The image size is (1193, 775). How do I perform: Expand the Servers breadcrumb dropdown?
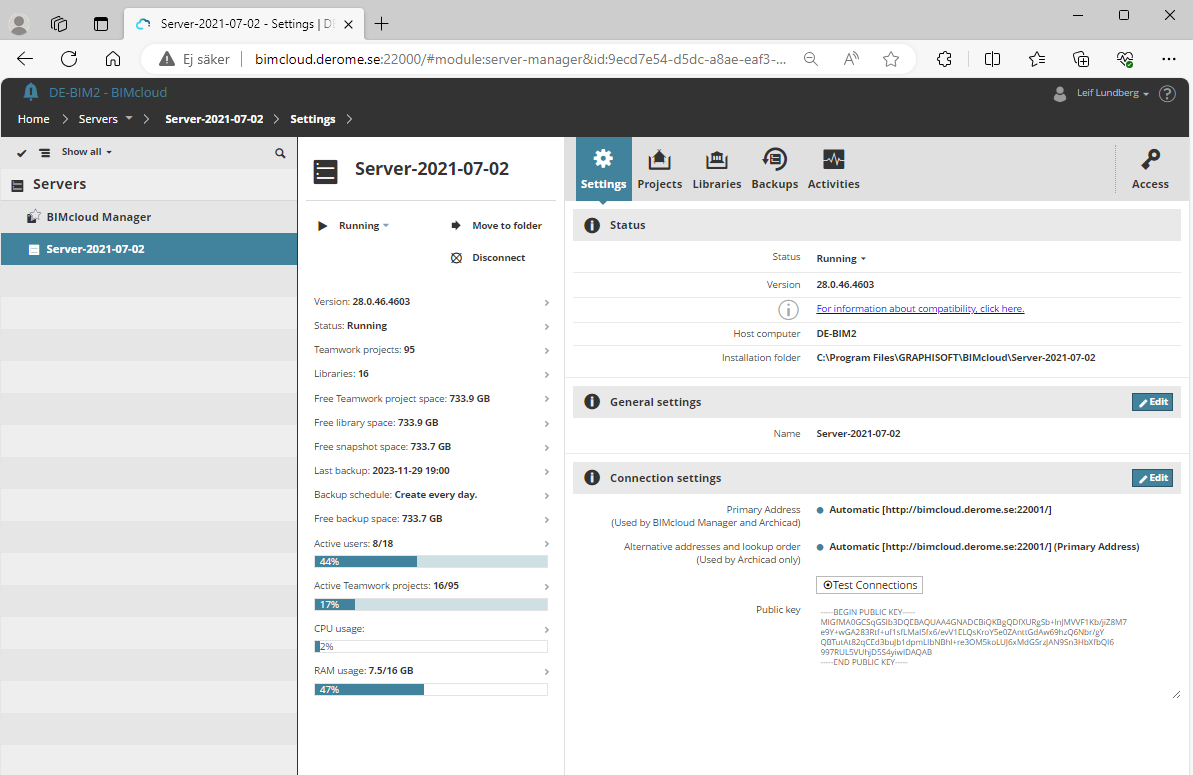(129, 119)
